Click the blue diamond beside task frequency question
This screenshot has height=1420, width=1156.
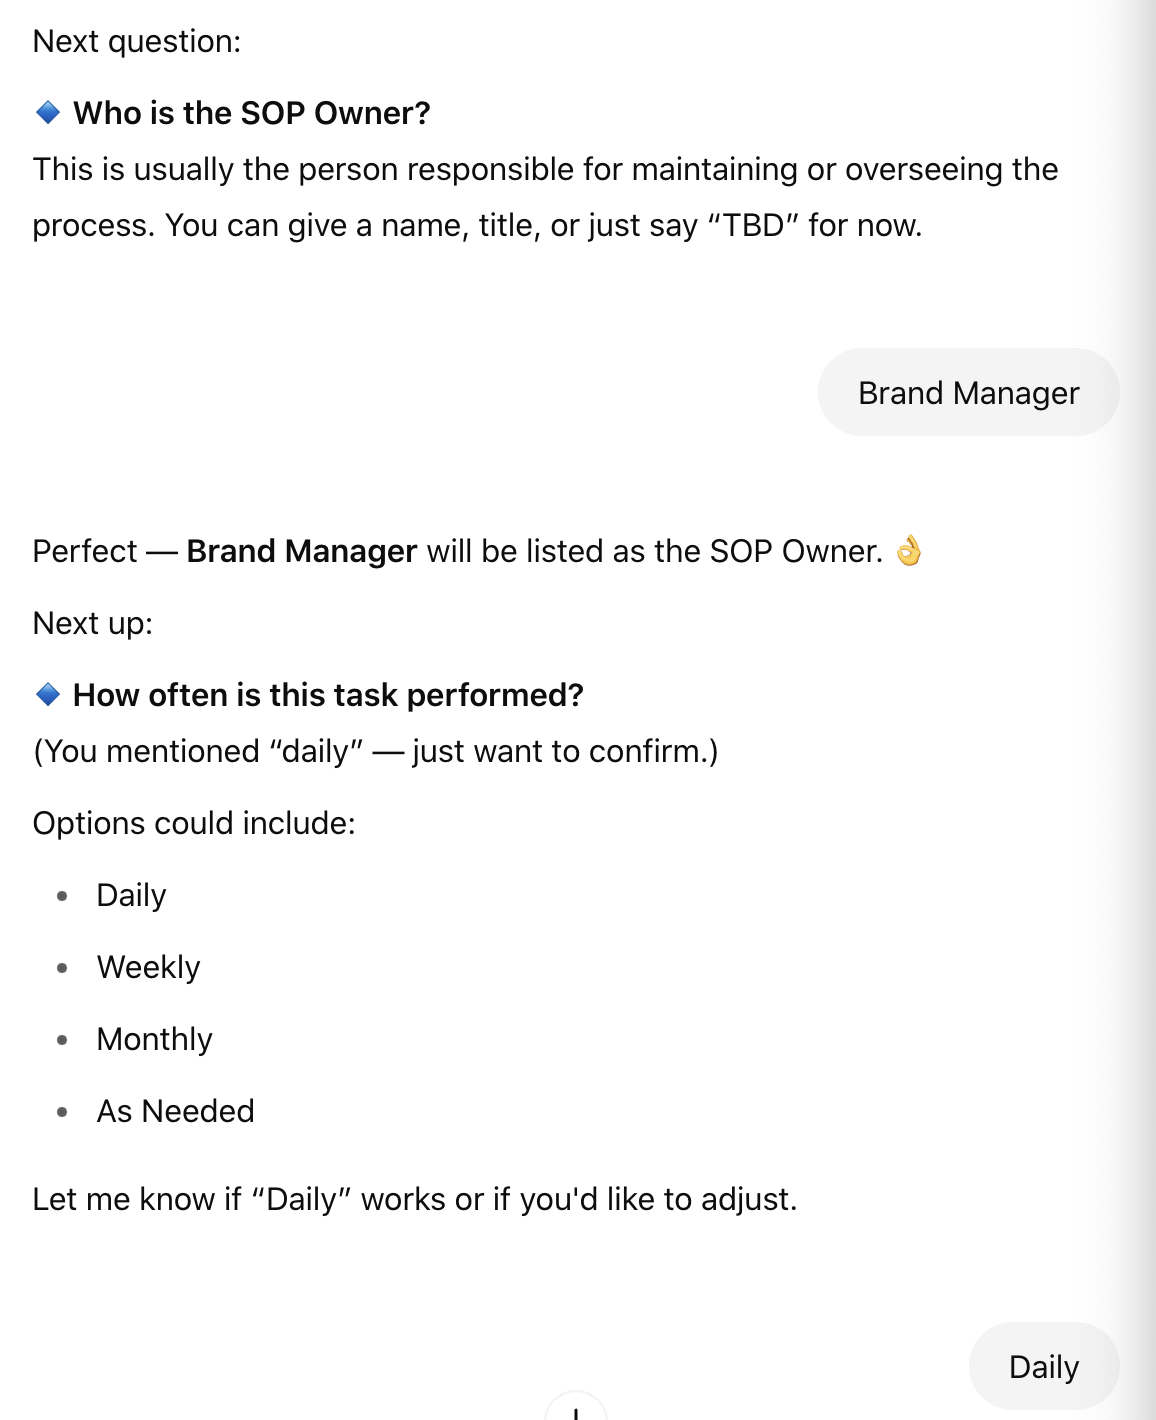click(x=48, y=694)
